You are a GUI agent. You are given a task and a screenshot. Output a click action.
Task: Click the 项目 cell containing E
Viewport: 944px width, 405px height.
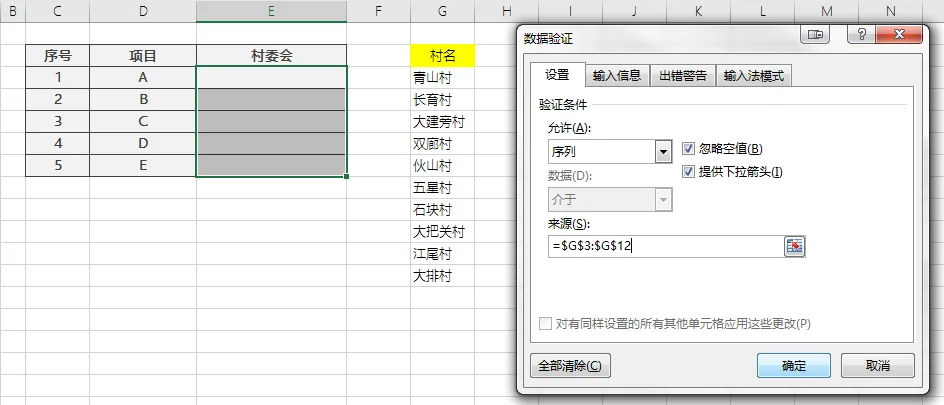143,165
